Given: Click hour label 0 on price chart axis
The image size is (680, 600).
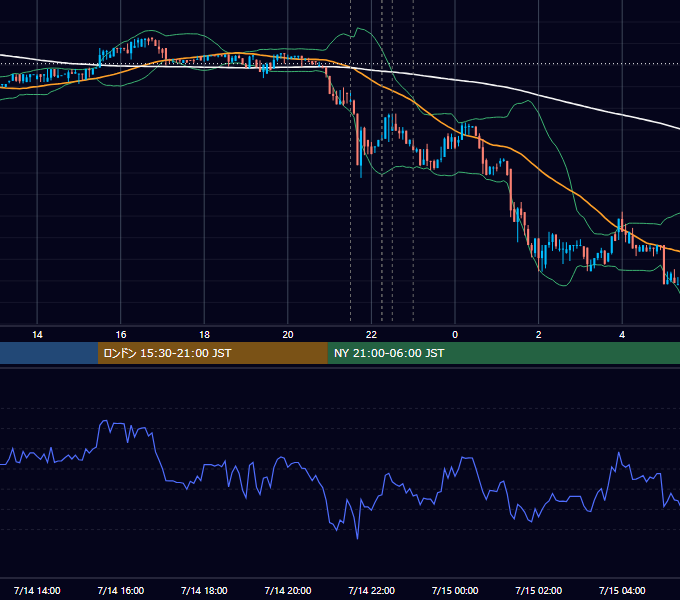Looking at the screenshot, I should (455, 335).
